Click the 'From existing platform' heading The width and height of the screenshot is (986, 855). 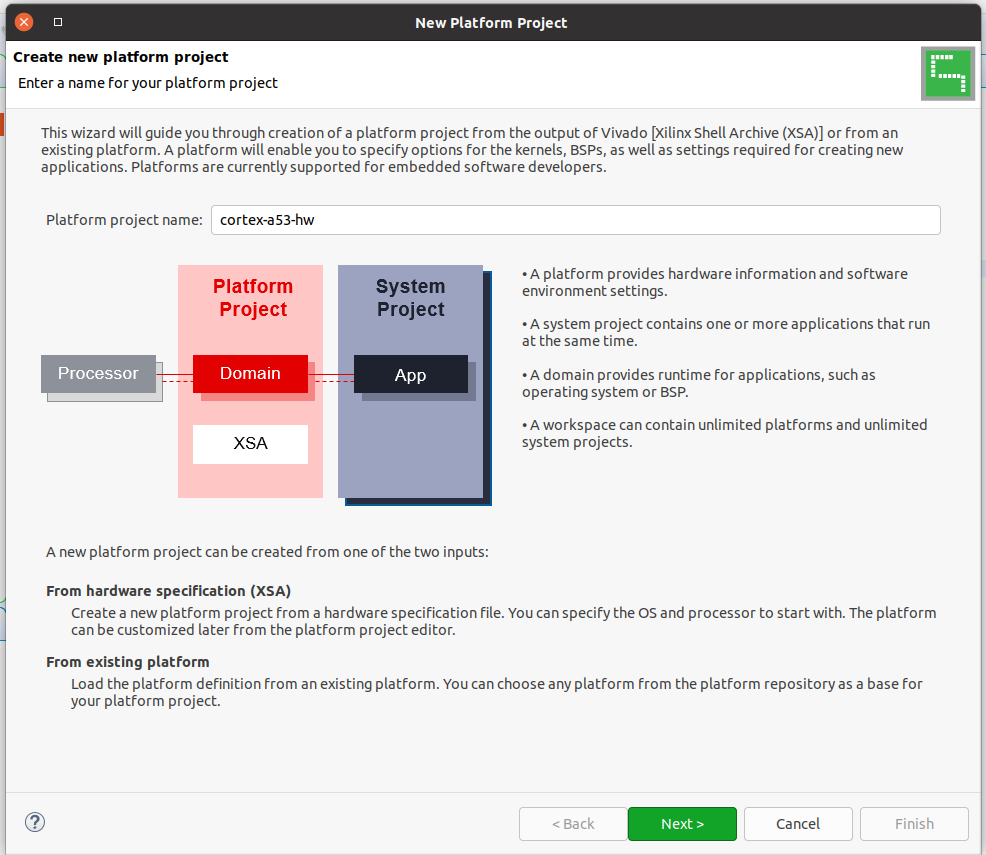tap(128, 662)
